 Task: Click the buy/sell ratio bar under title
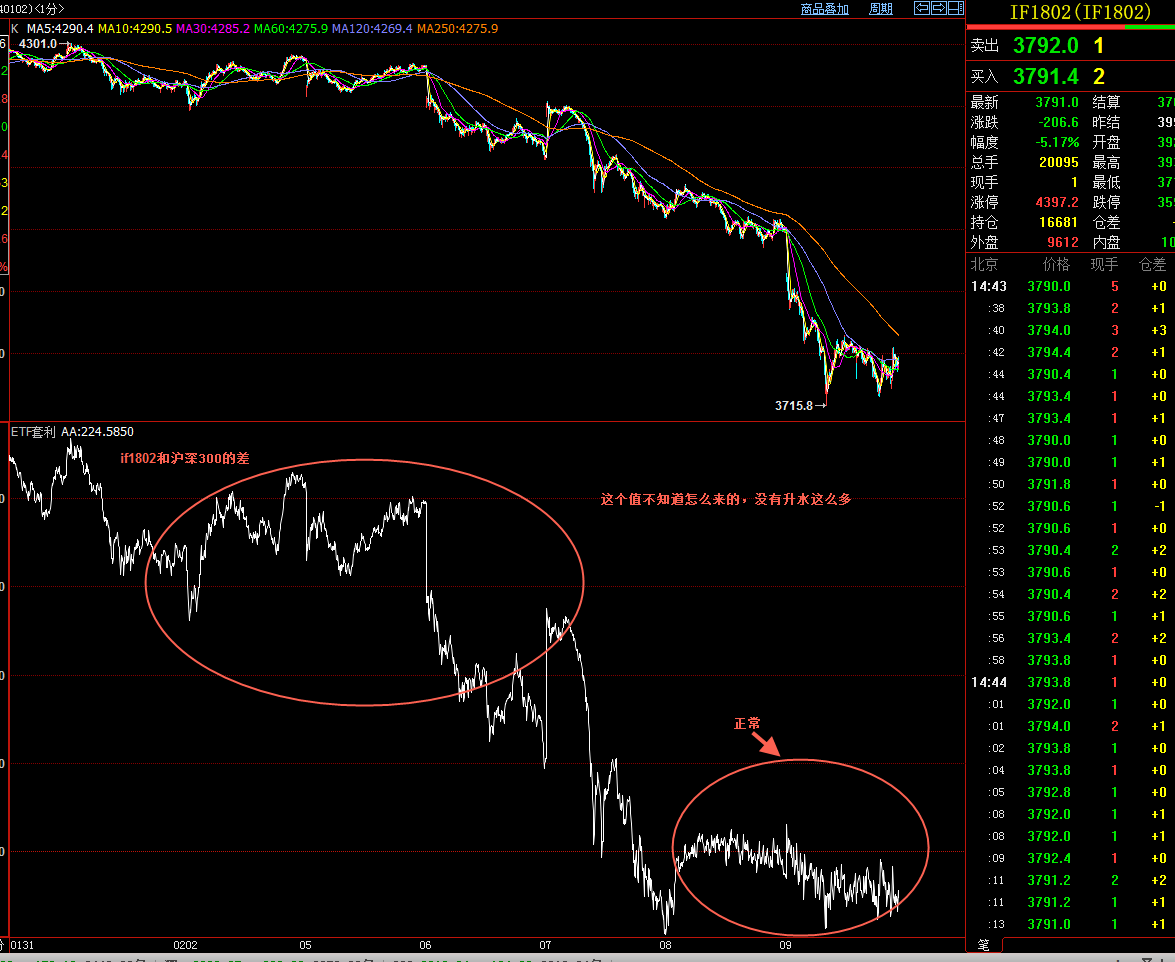pyautogui.click(x=1070, y=27)
